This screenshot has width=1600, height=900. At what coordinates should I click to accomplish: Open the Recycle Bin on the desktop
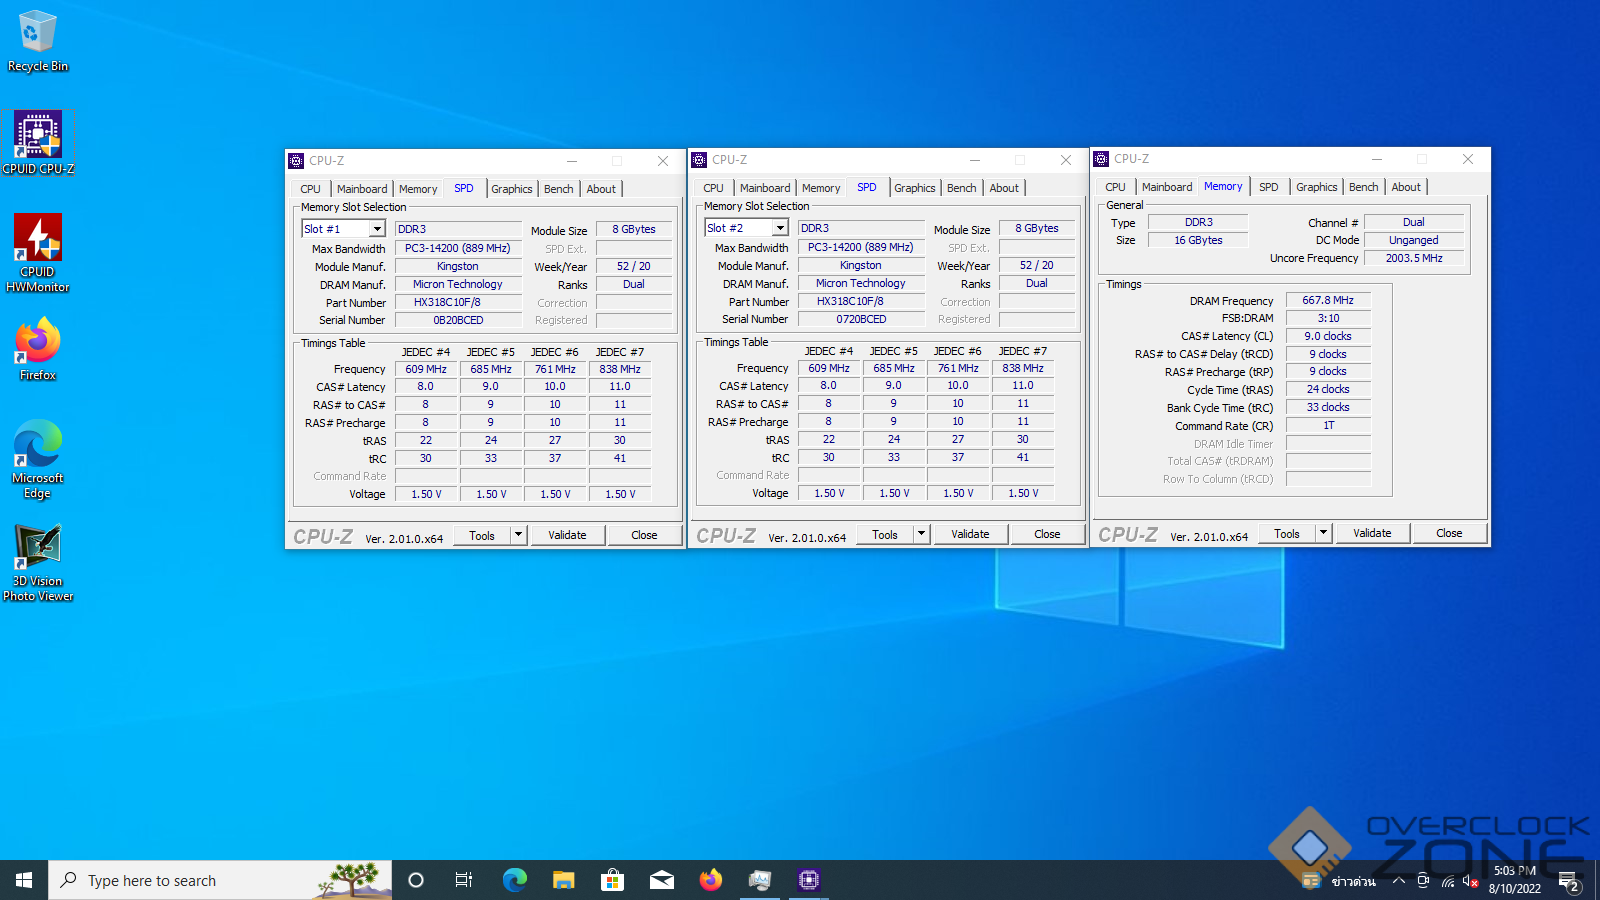[x=38, y=33]
